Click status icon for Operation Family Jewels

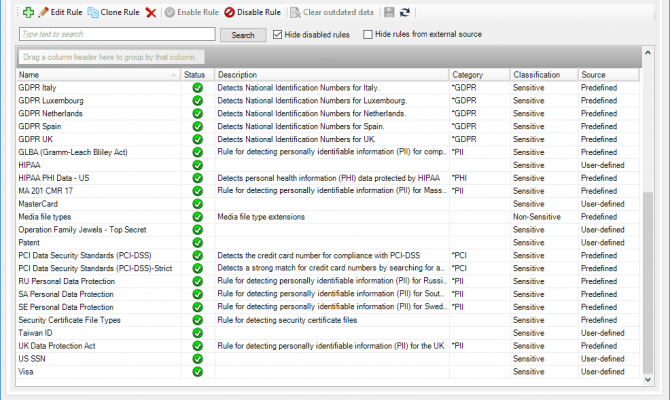pyautogui.click(x=197, y=229)
